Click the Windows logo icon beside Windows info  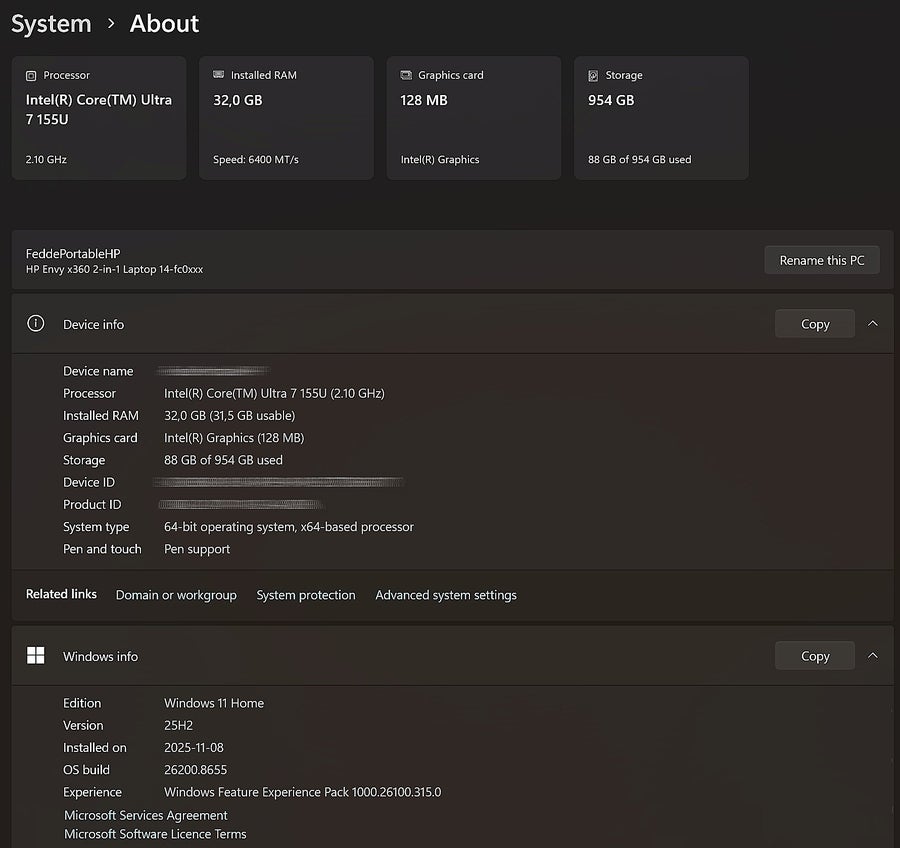pos(36,655)
